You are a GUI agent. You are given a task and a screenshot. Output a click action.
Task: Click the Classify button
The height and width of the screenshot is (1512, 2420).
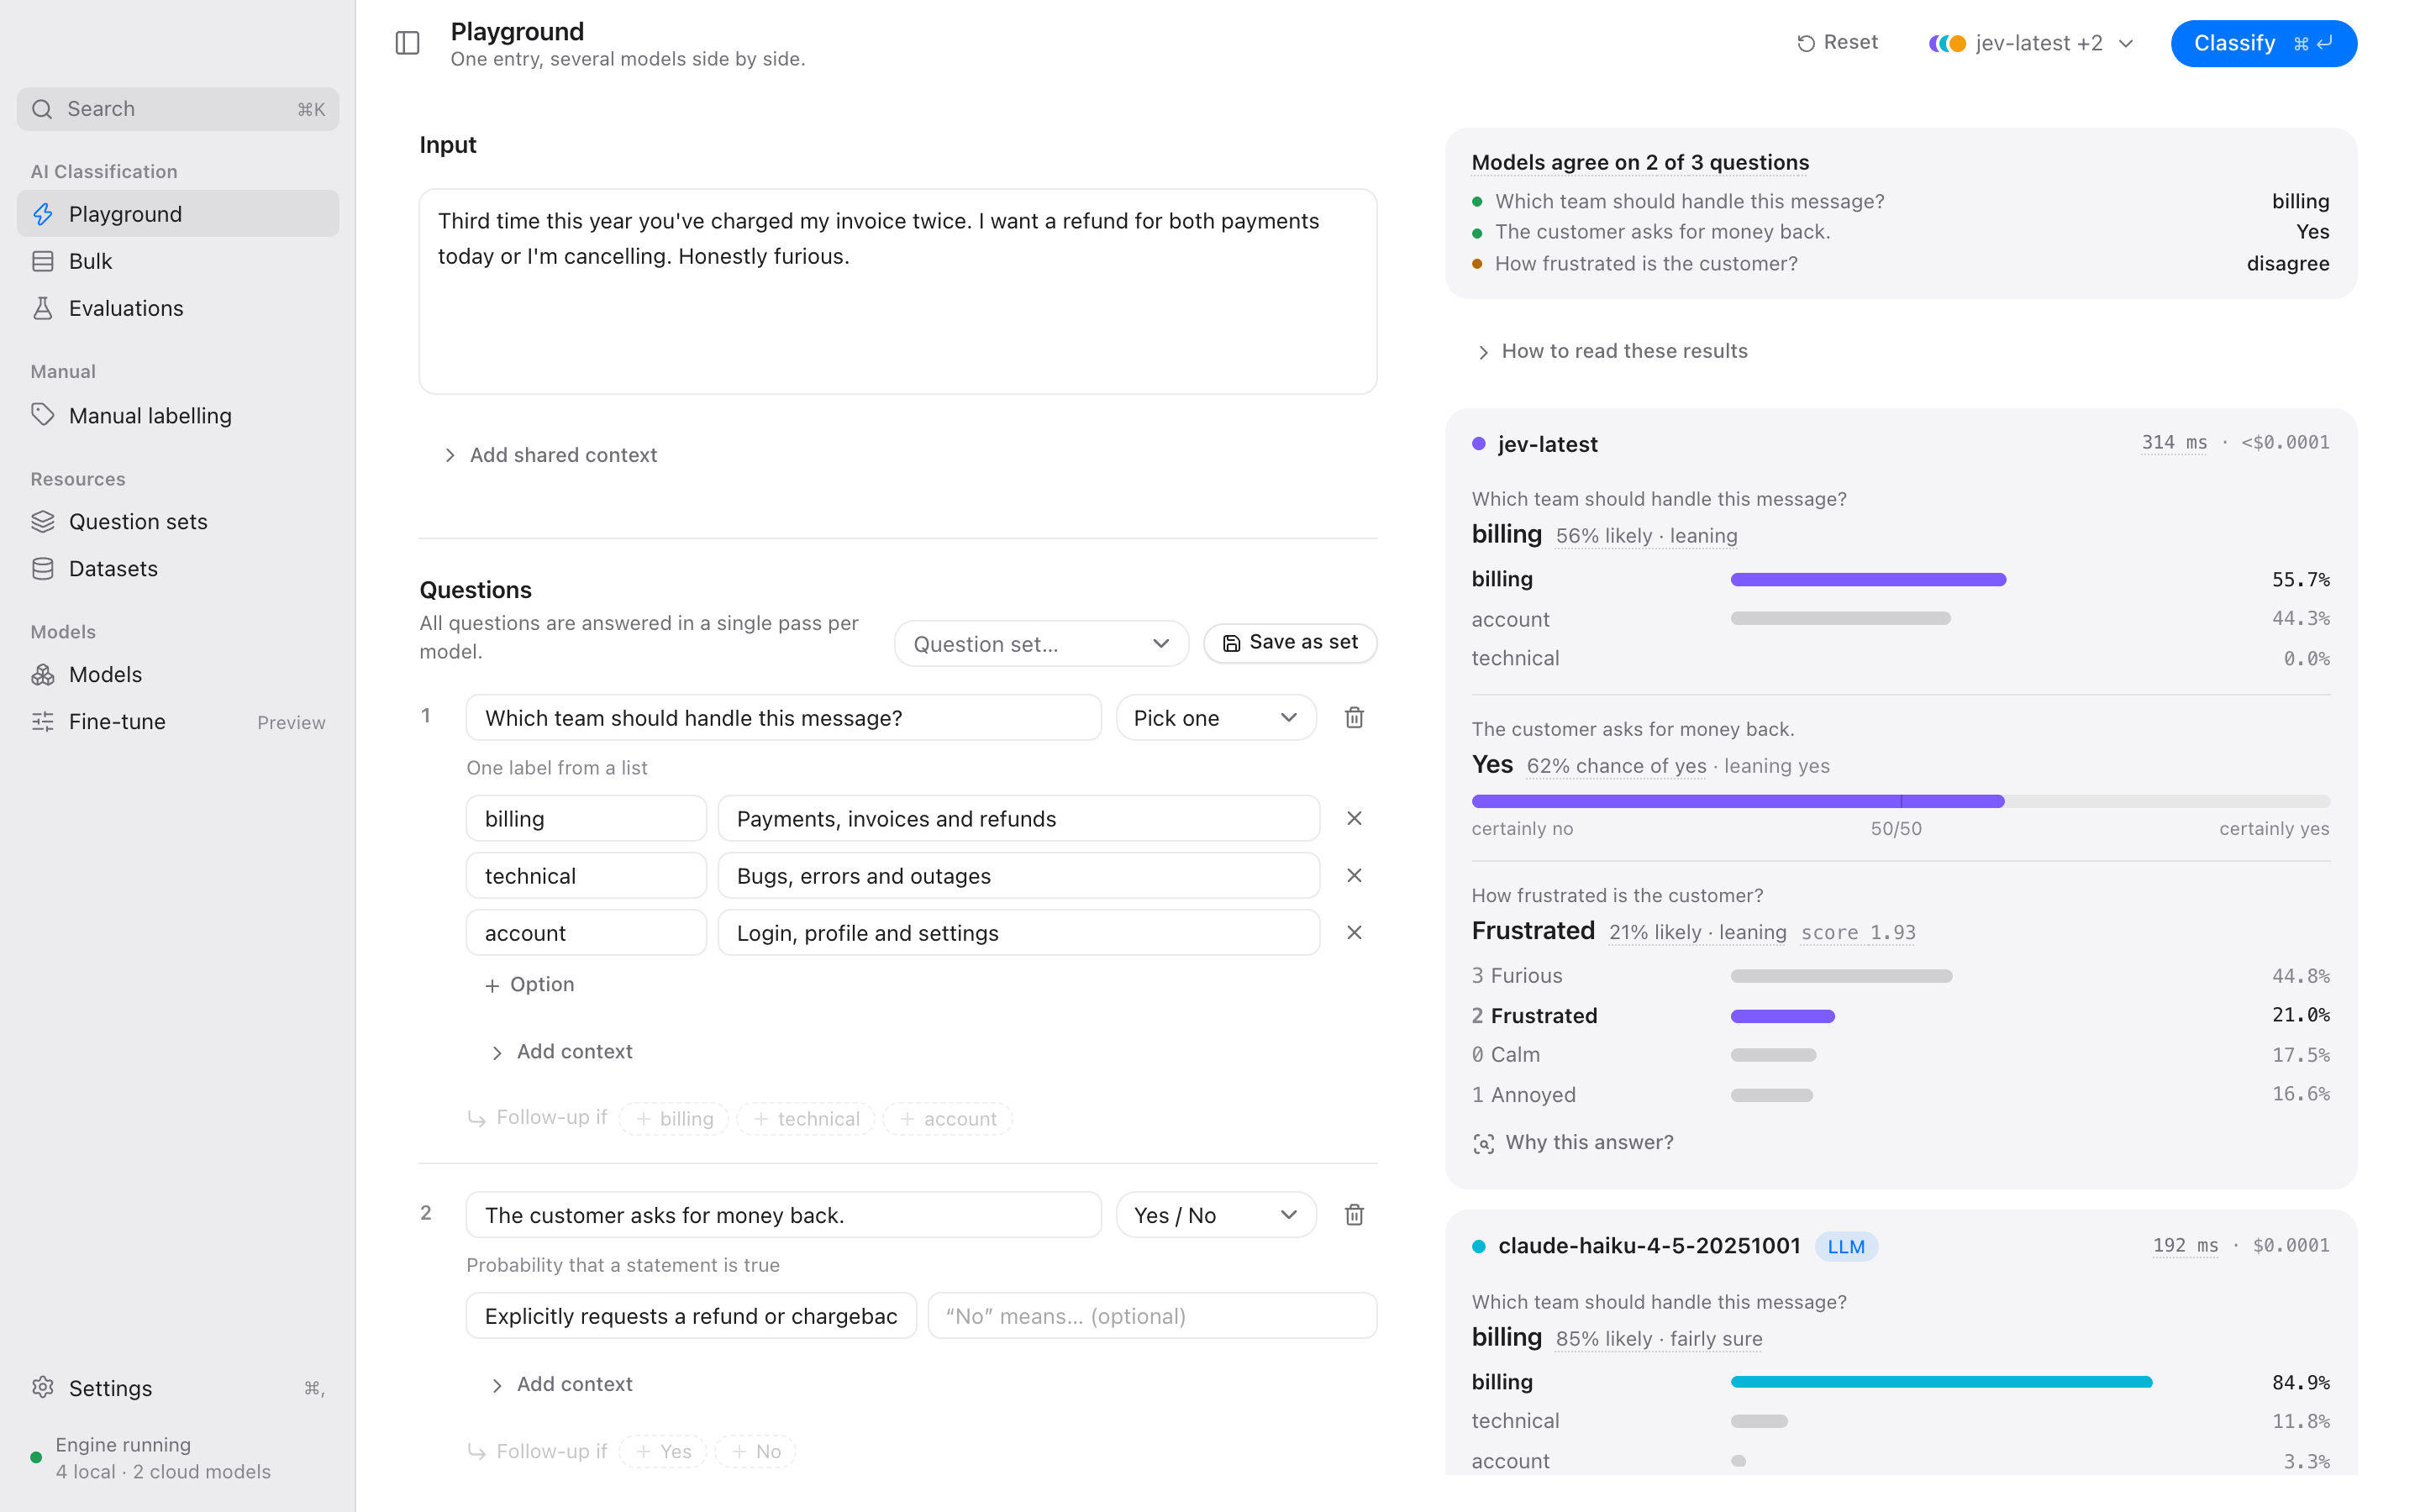[x=2263, y=43]
